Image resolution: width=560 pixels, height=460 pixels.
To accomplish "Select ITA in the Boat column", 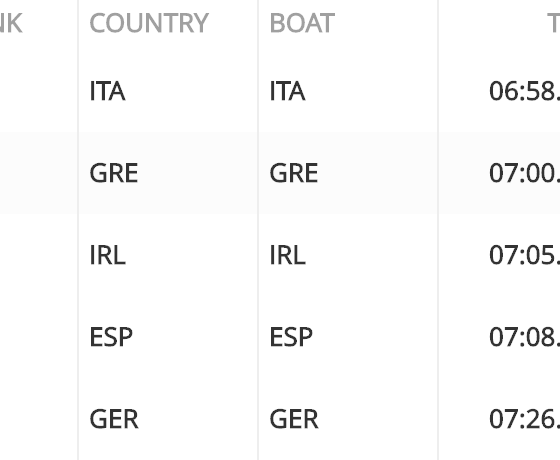I will coord(288,91).
